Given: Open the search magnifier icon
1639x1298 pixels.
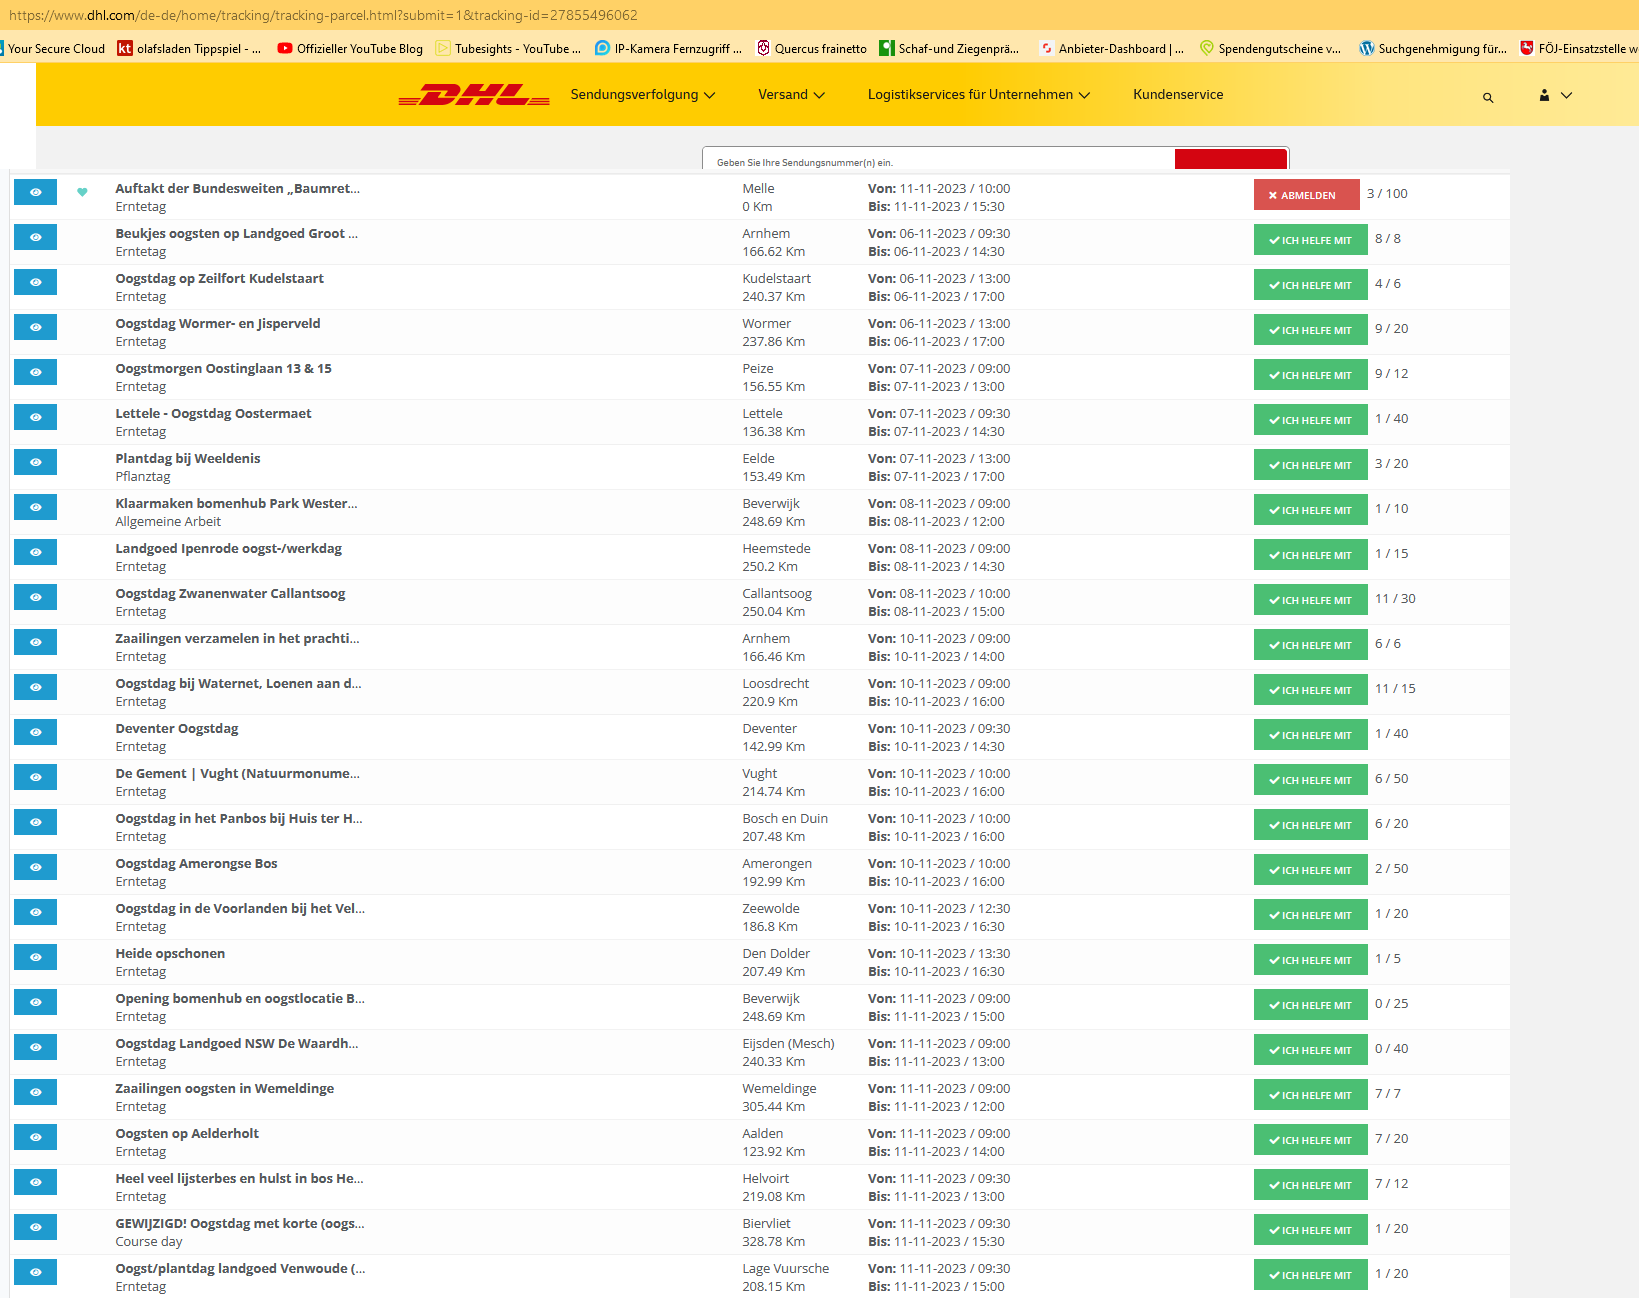Looking at the screenshot, I should pyautogui.click(x=1488, y=97).
